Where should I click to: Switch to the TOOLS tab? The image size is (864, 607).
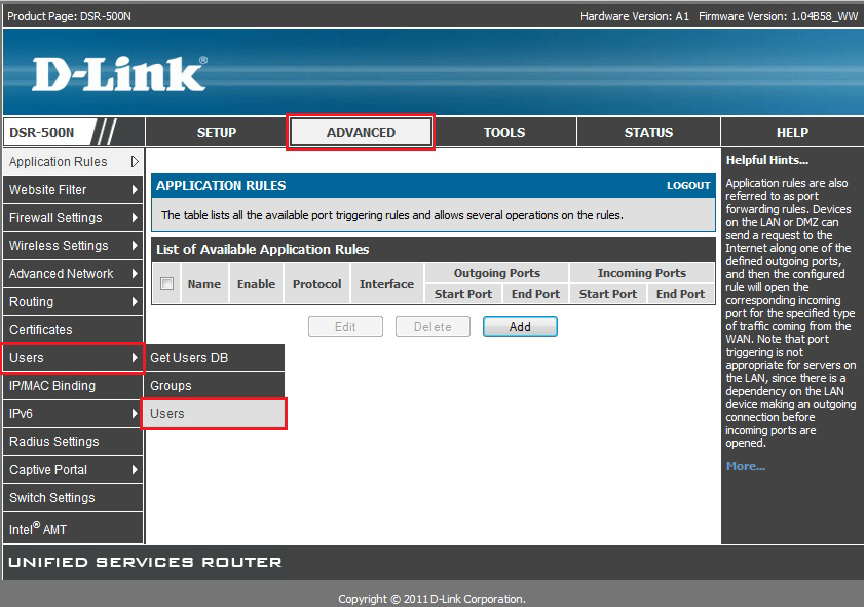pyautogui.click(x=504, y=132)
